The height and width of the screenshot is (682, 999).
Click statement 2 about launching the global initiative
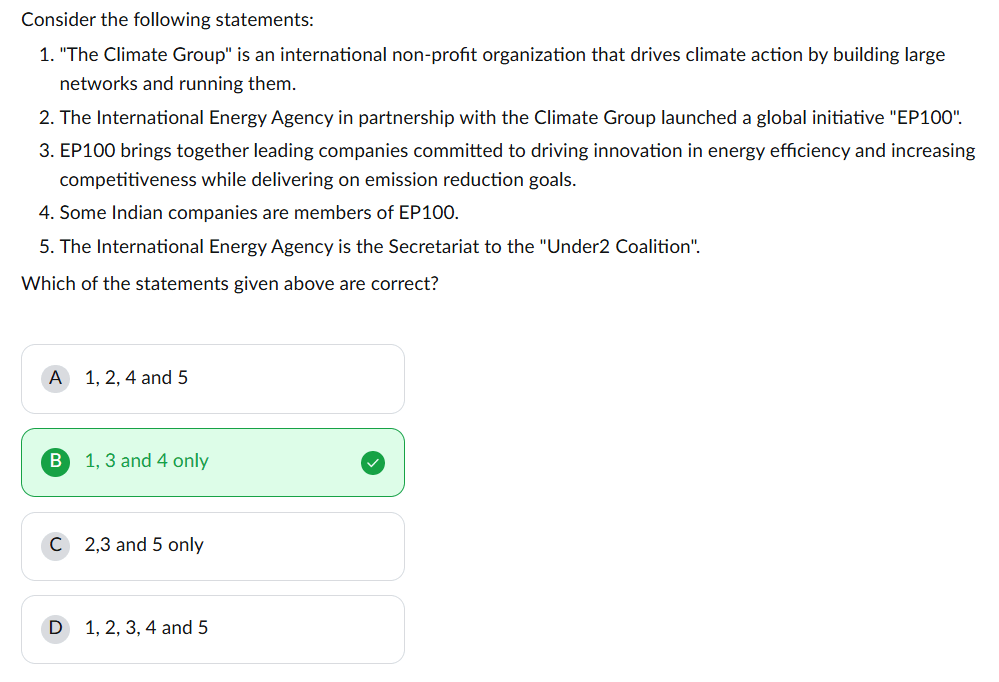500,118
